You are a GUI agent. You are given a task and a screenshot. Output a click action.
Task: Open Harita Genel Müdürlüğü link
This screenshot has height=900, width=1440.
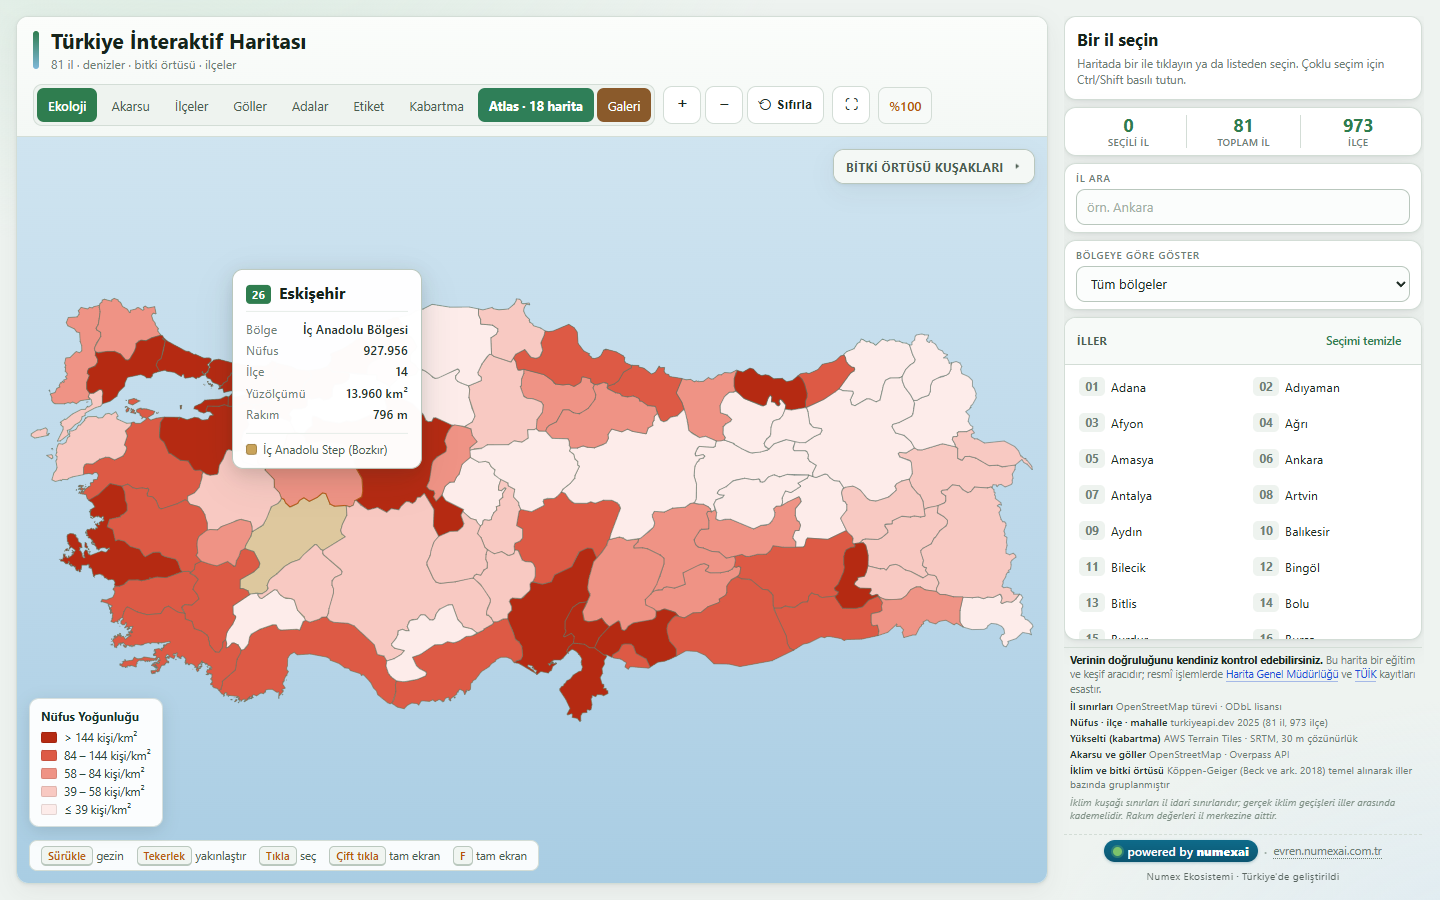[x=1282, y=674]
